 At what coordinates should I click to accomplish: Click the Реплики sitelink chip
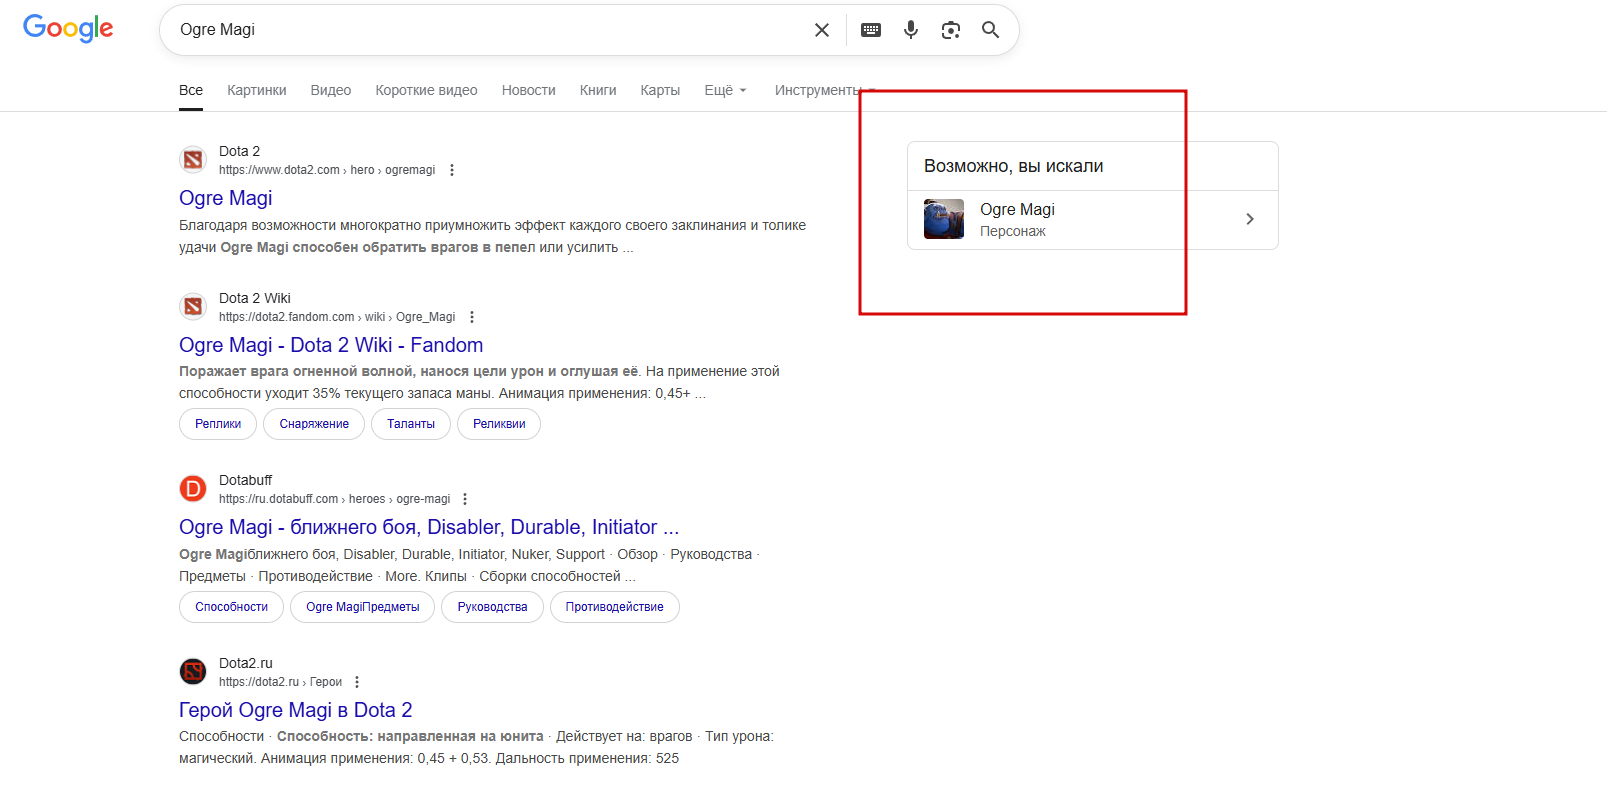[218, 424]
